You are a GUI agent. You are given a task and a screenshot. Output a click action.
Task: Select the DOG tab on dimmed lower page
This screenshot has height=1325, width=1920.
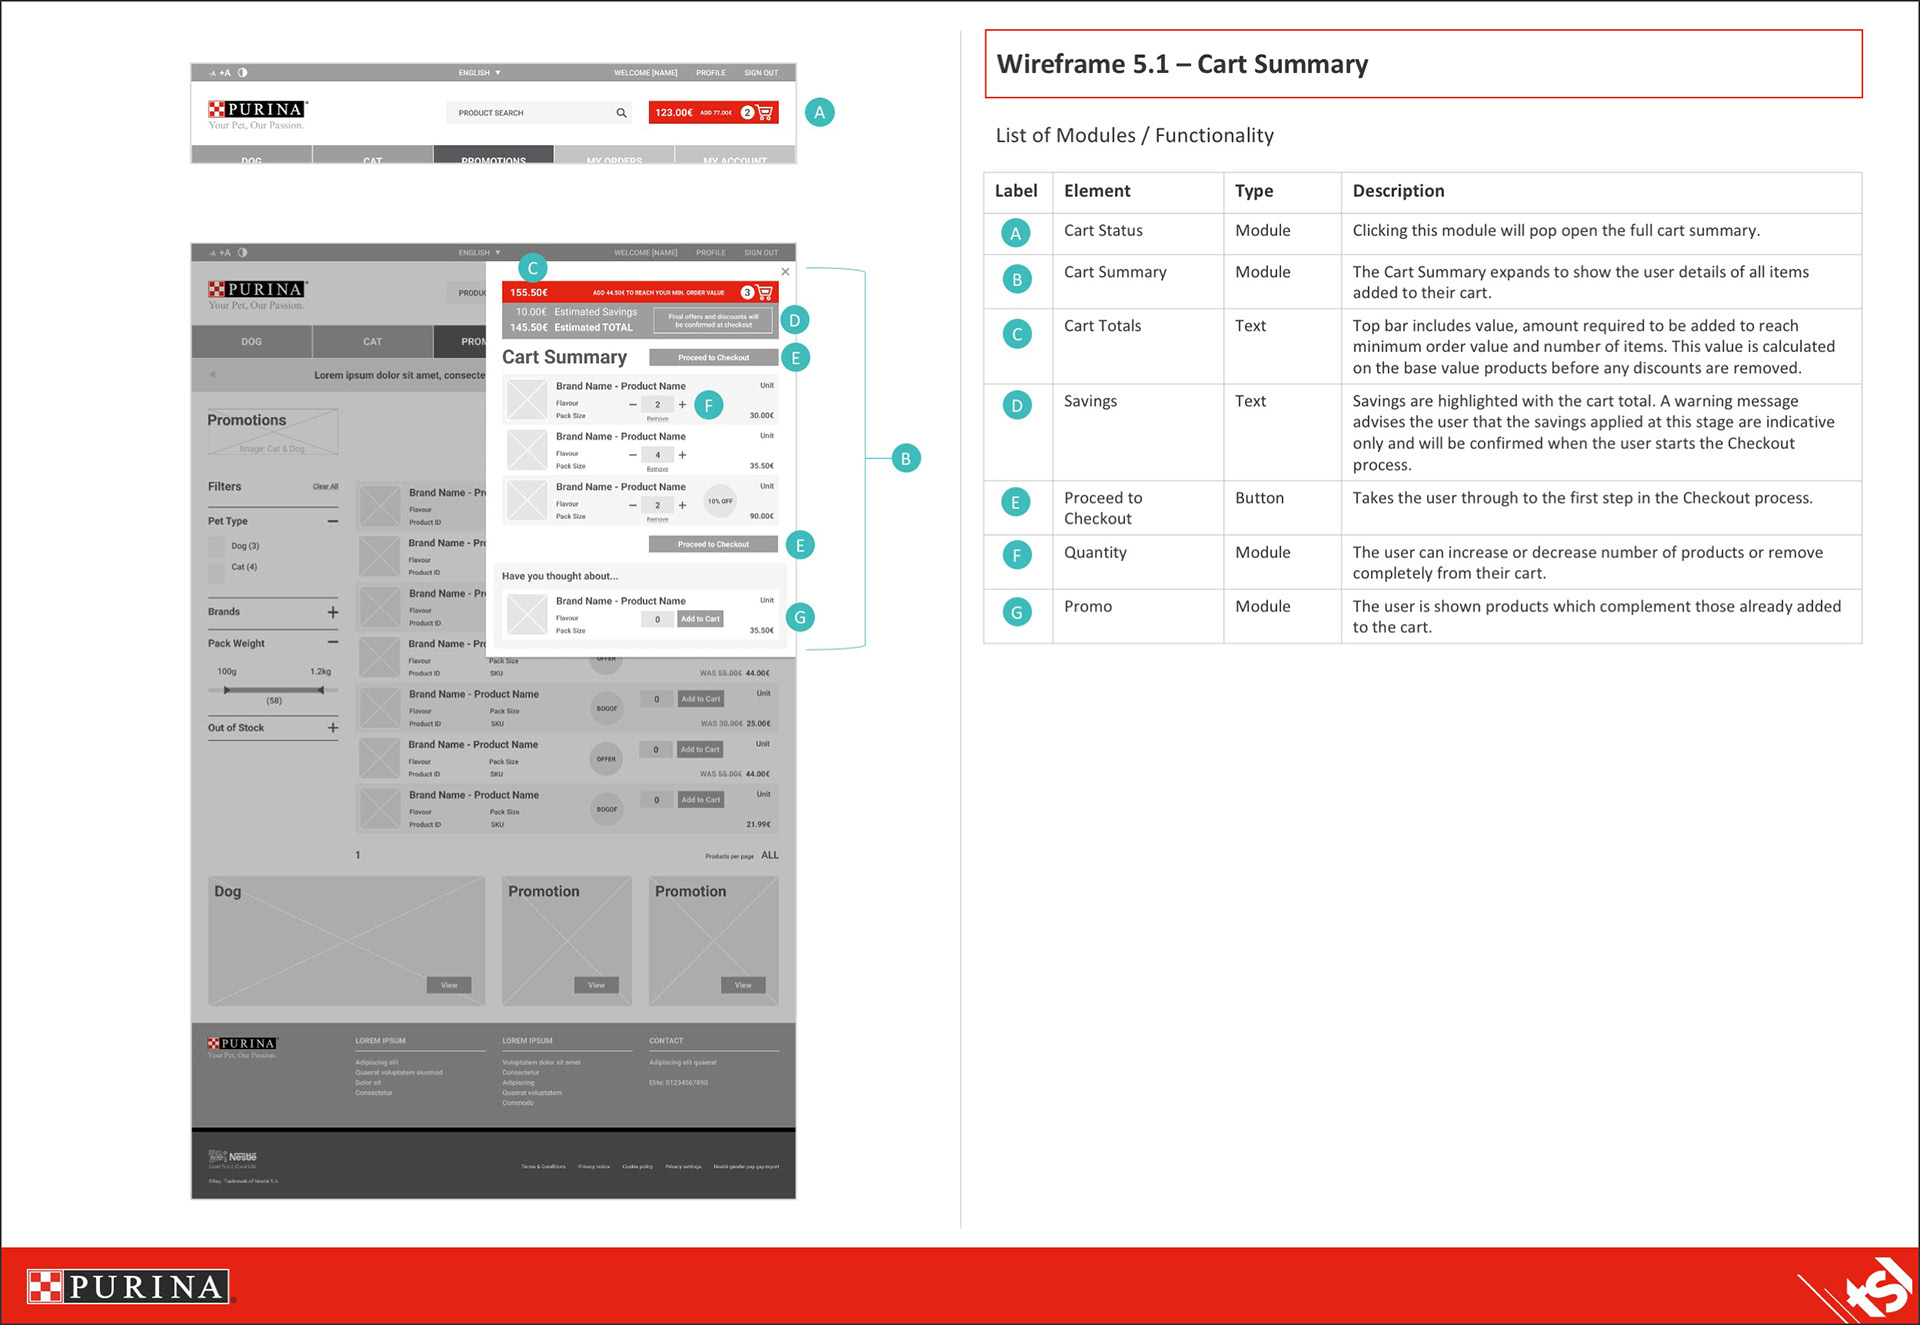pos(251,342)
